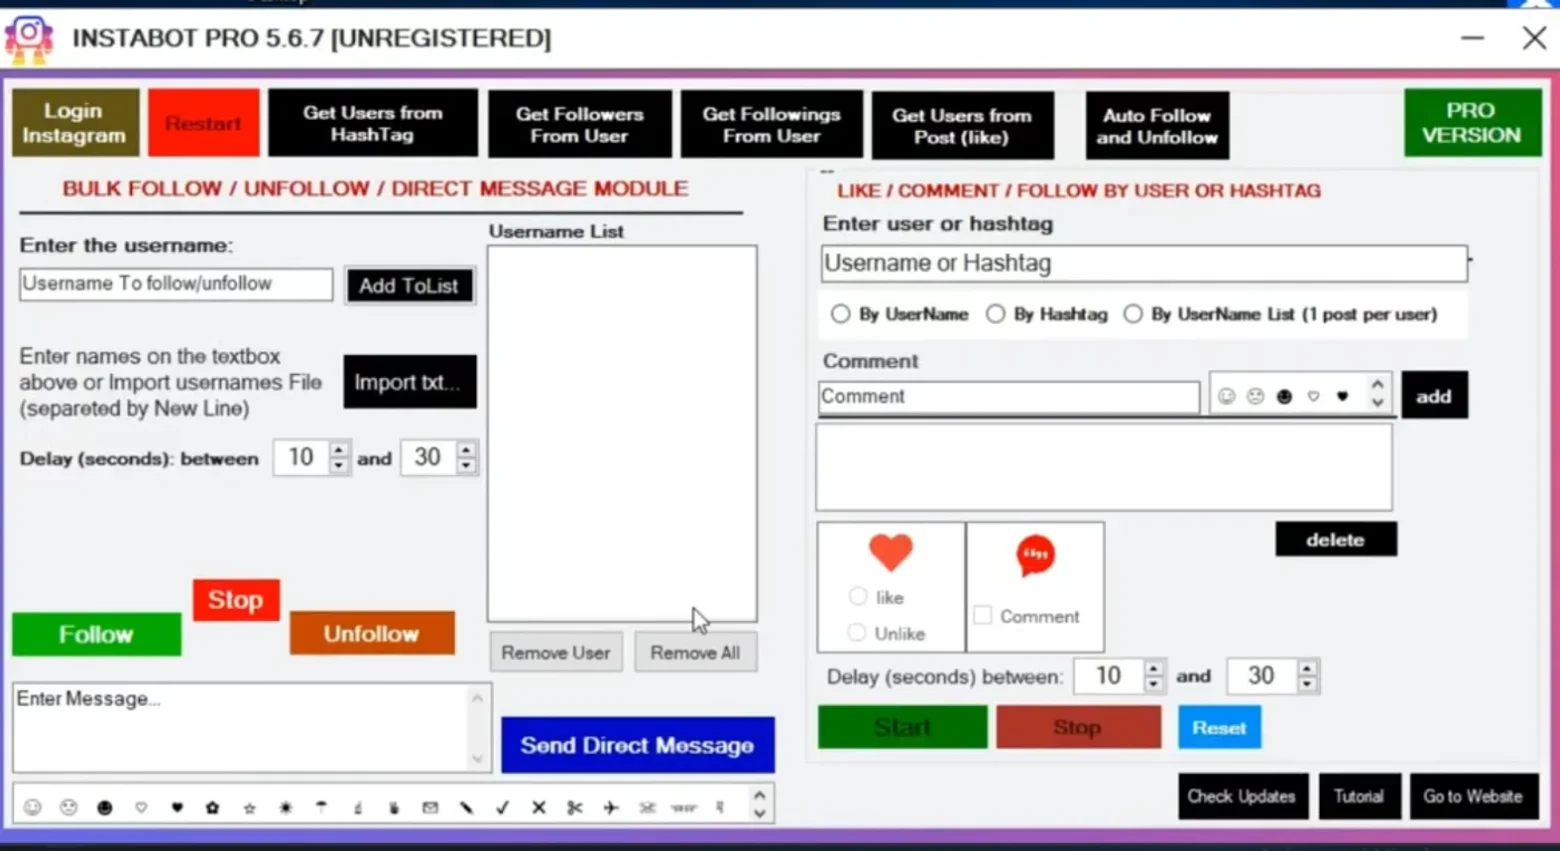Increase the maximum delay in the like/comment module
Viewport: 1560px width, 851px height.
[1307, 668]
